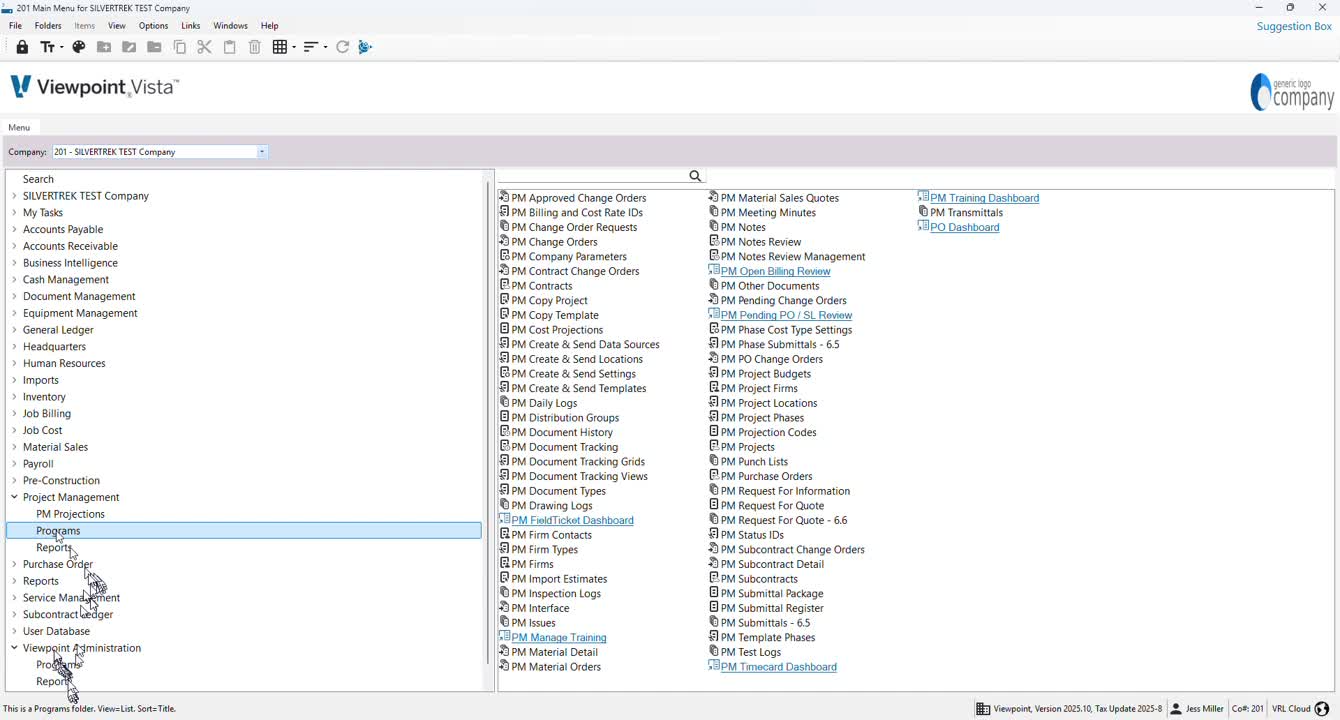Image resolution: width=1340 pixels, height=720 pixels.
Task: Collapse the Viewpoint Administration tree node
Action: [14, 648]
